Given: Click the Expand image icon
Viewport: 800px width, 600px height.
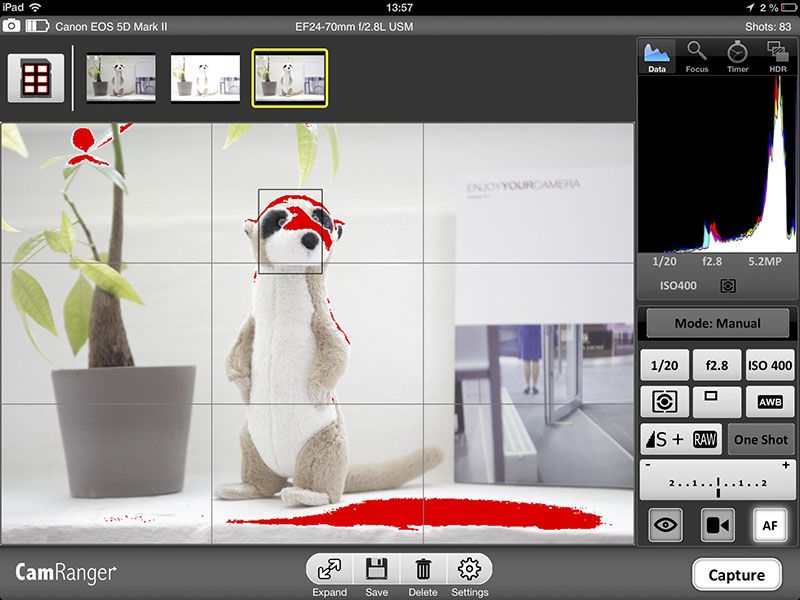Looking at the screenshot, I should (x=329, y=571).
